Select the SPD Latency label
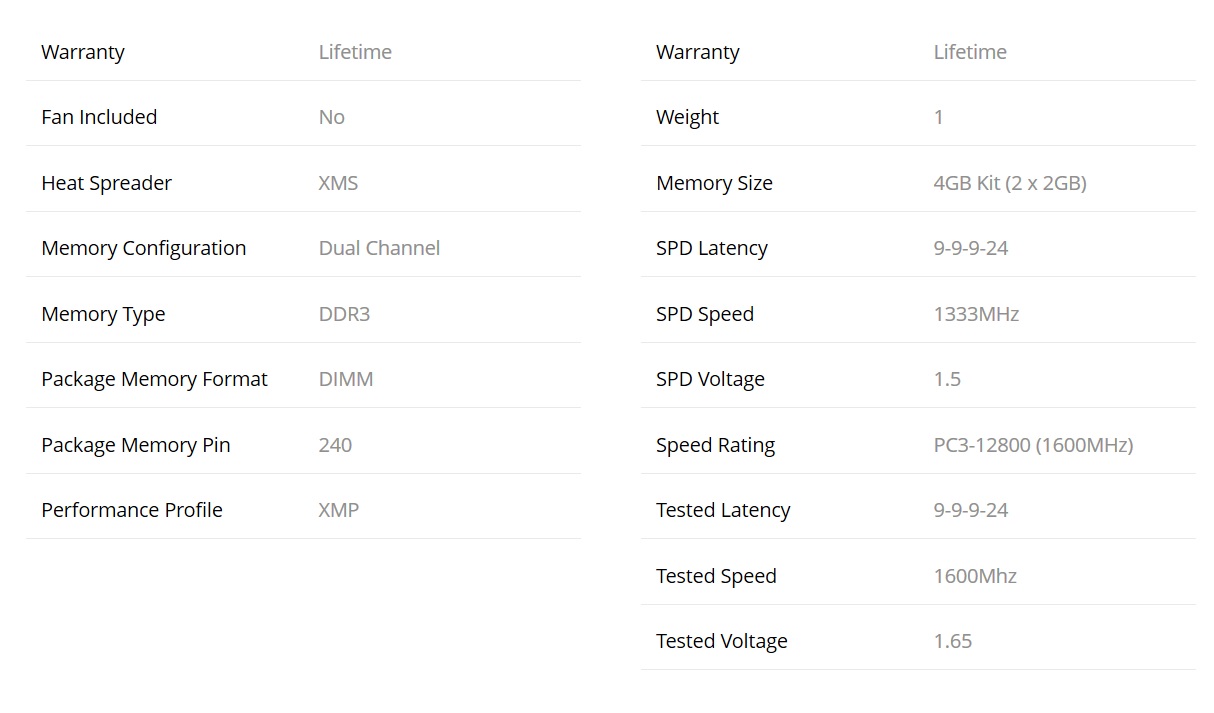1214x713 pixels. [712, 248]
